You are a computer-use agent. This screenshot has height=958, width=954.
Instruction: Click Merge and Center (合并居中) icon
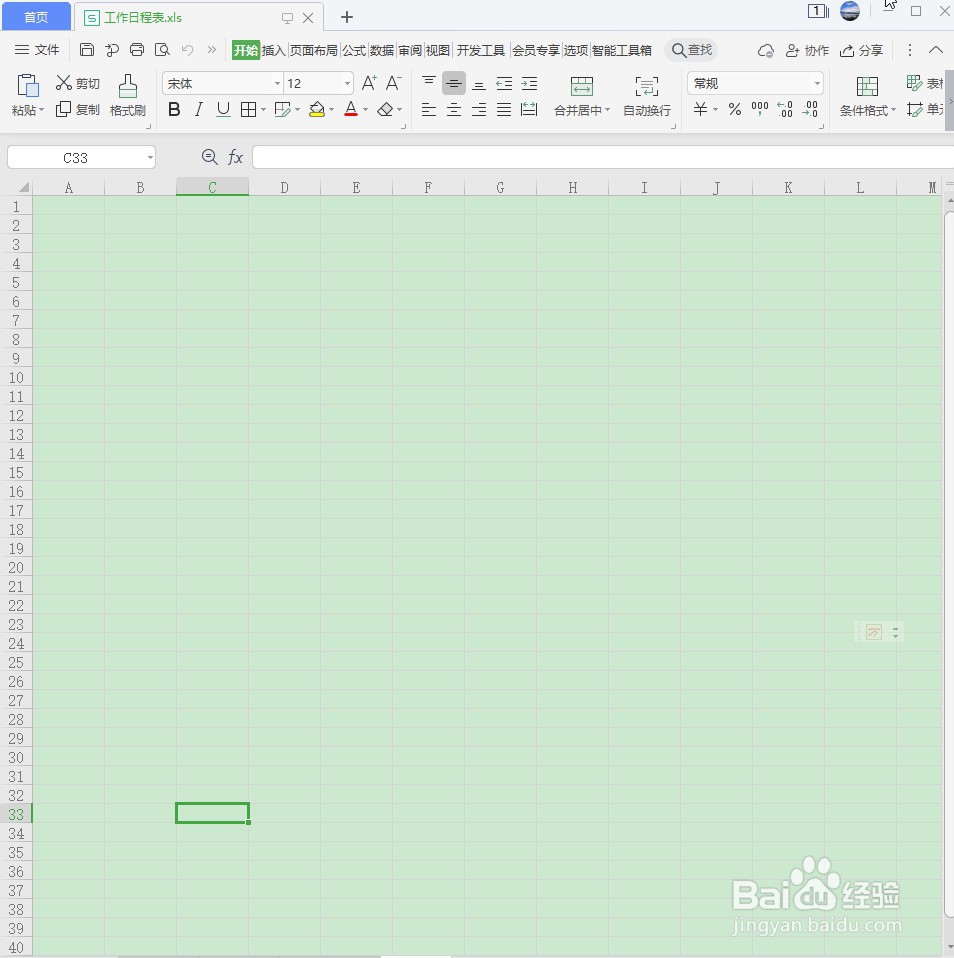(581, 86)
